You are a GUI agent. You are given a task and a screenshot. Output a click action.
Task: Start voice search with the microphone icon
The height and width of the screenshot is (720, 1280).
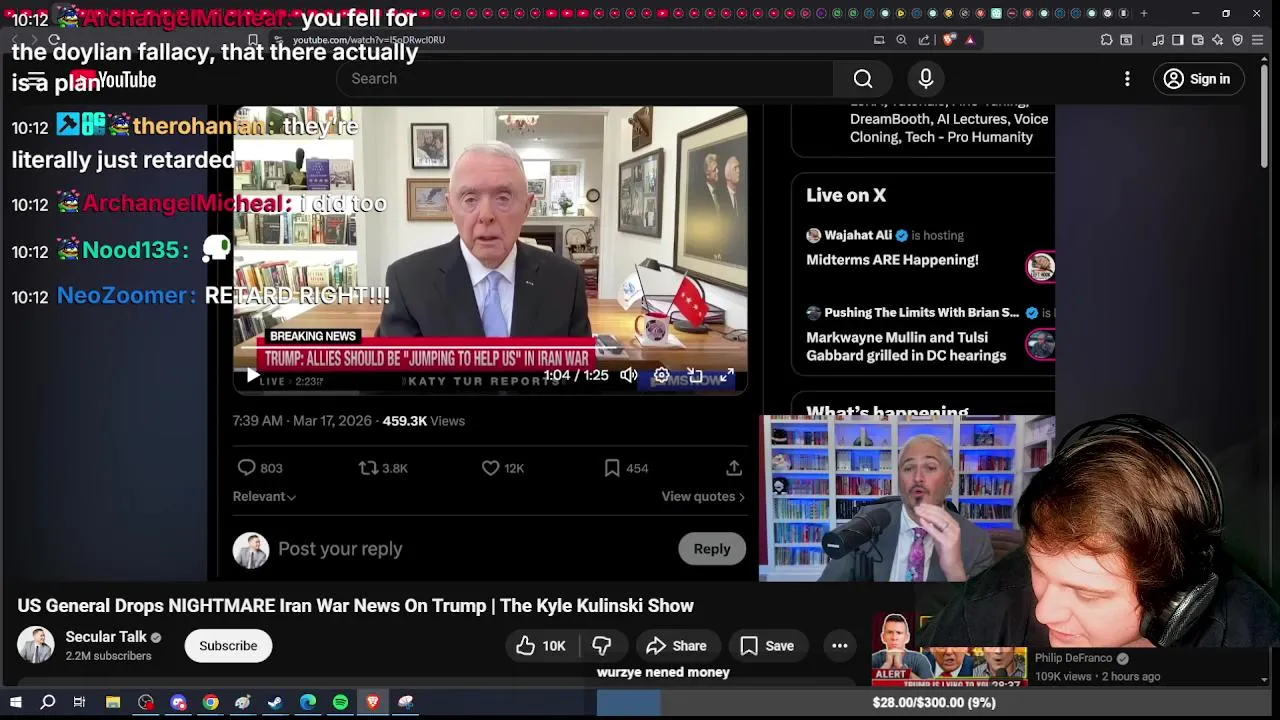(926, 79)
